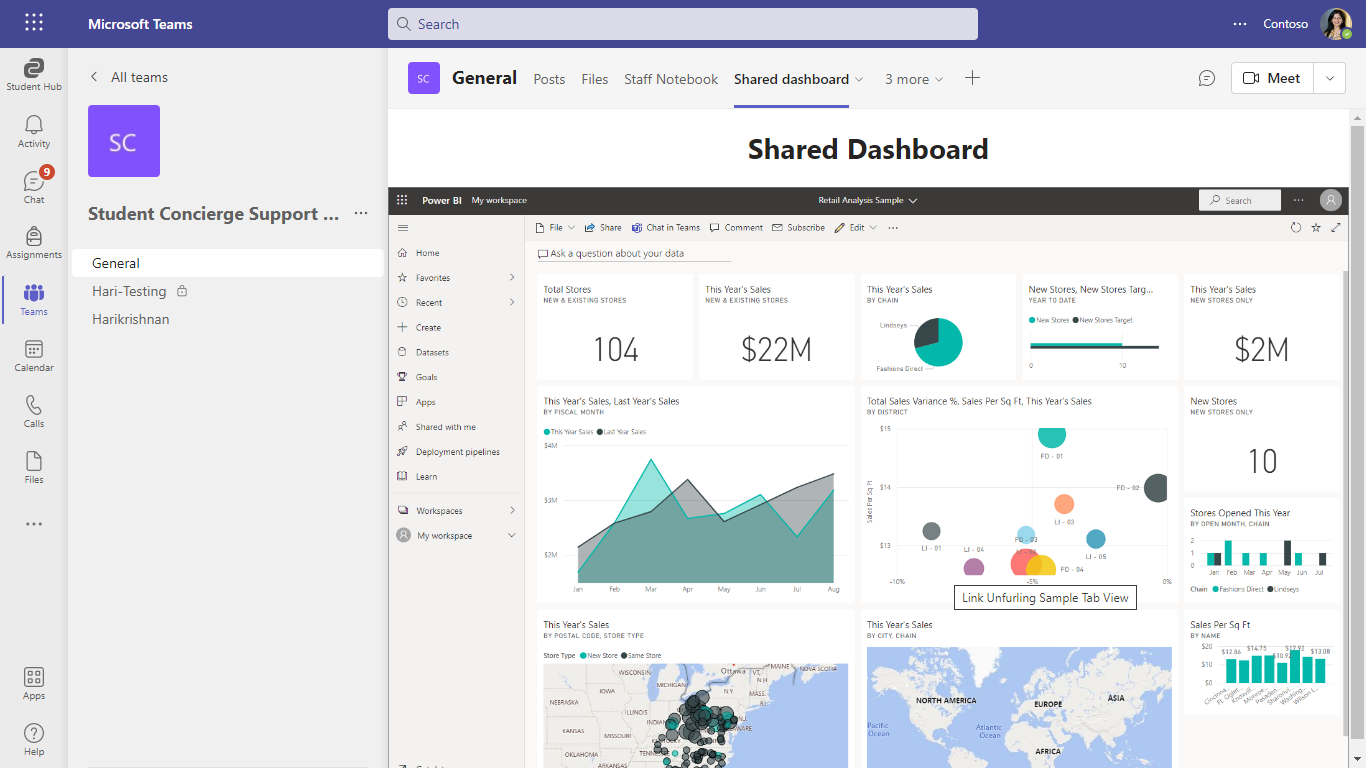Select the General channel
1366x768 pixels.
pos(228,263)
